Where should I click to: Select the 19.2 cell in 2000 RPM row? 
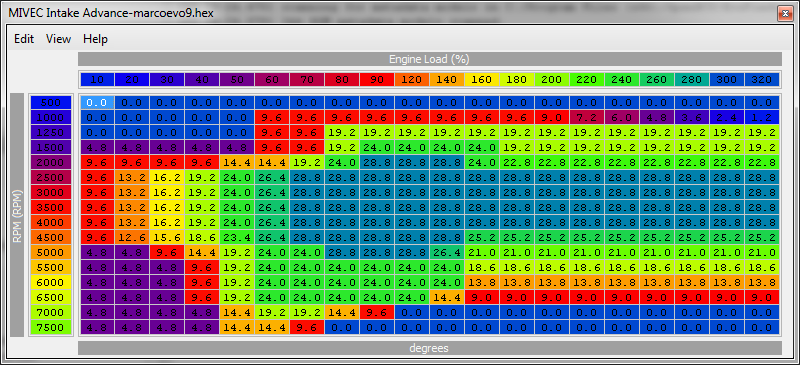[x=307, y=163]
